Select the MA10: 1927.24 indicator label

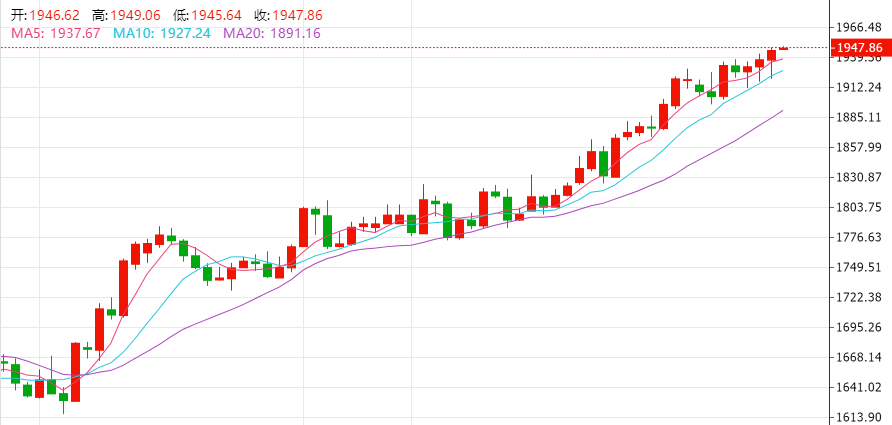tap(162, 34)
